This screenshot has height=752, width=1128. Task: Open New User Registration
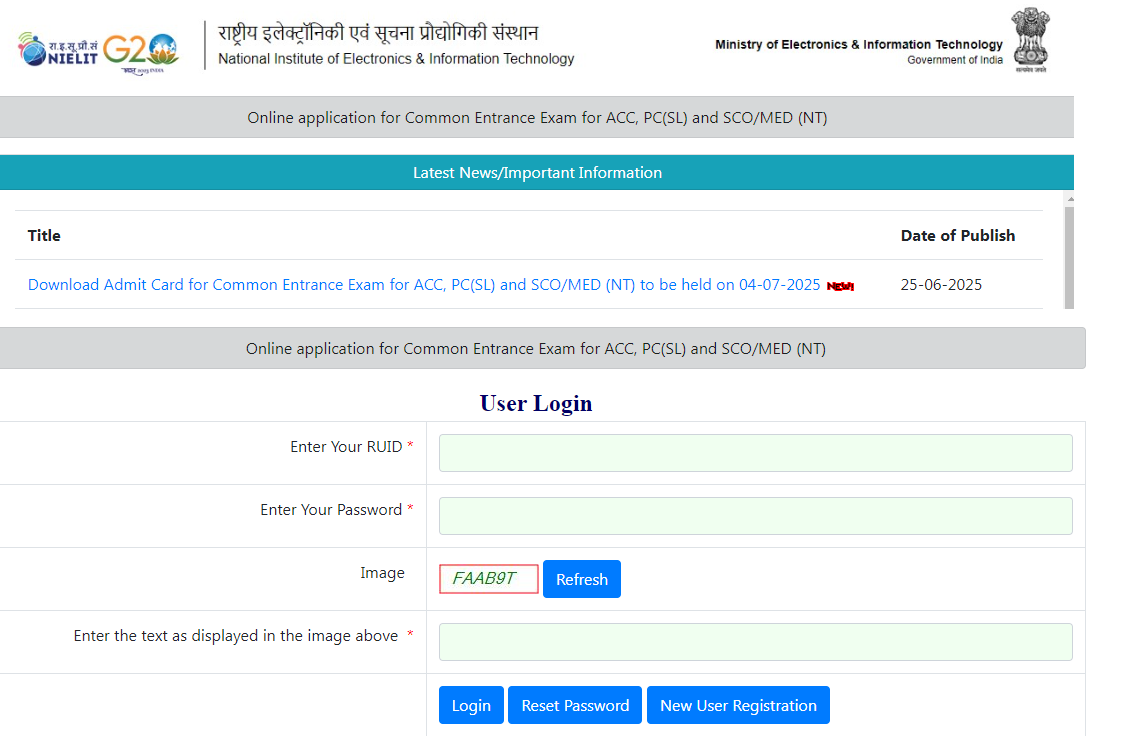[738, 705]
